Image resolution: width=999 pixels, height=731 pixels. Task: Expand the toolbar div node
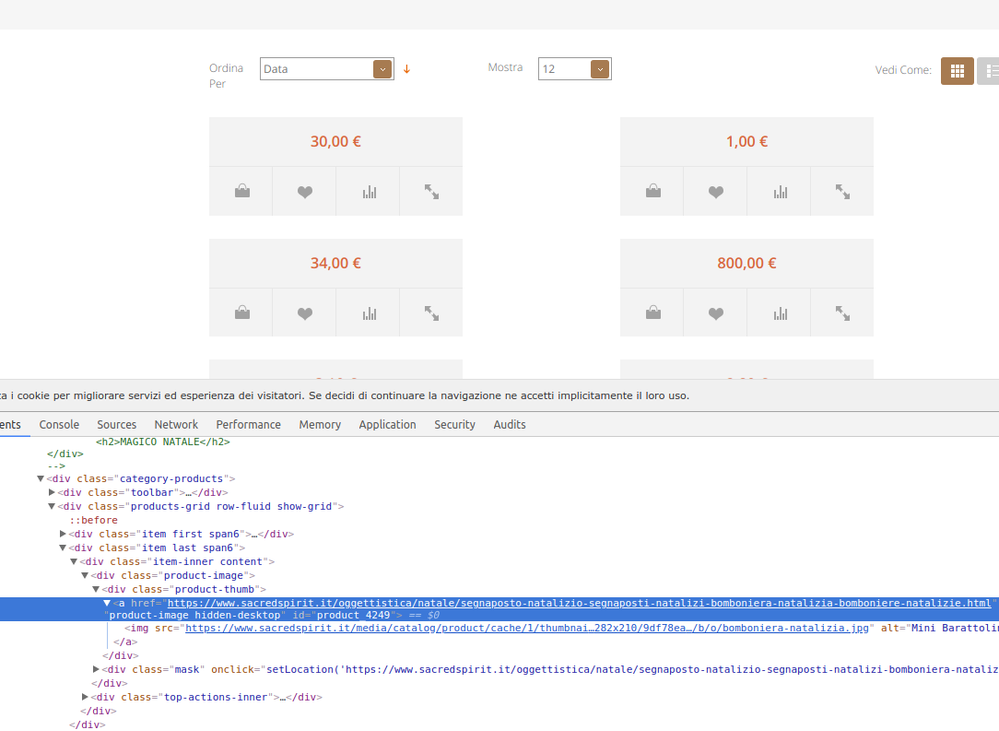coord(52,493)
